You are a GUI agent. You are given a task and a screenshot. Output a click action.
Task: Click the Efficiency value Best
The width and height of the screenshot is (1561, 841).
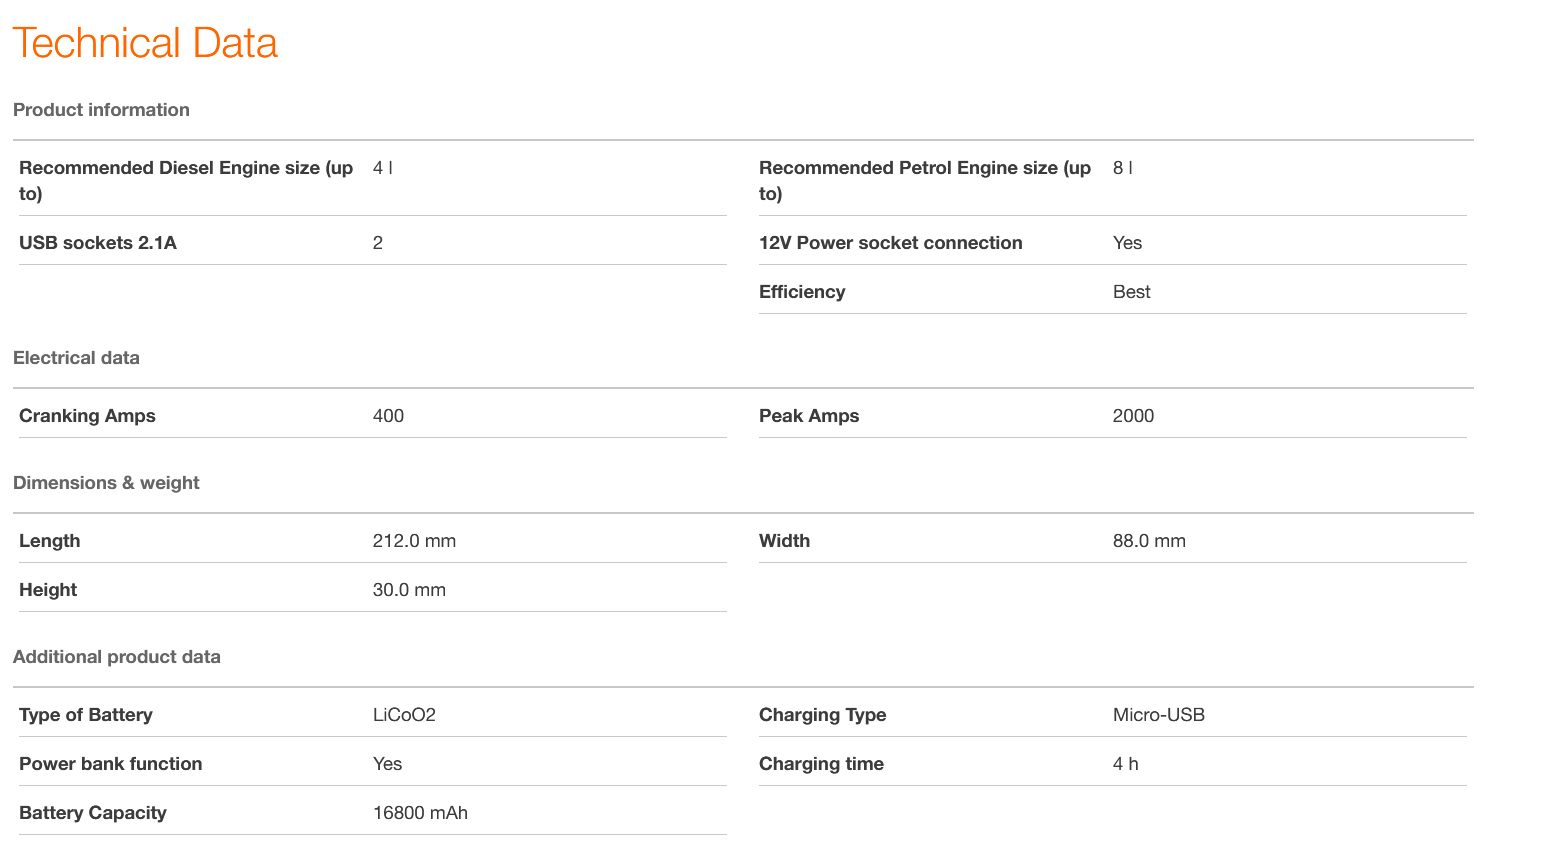pos(1131,292)
